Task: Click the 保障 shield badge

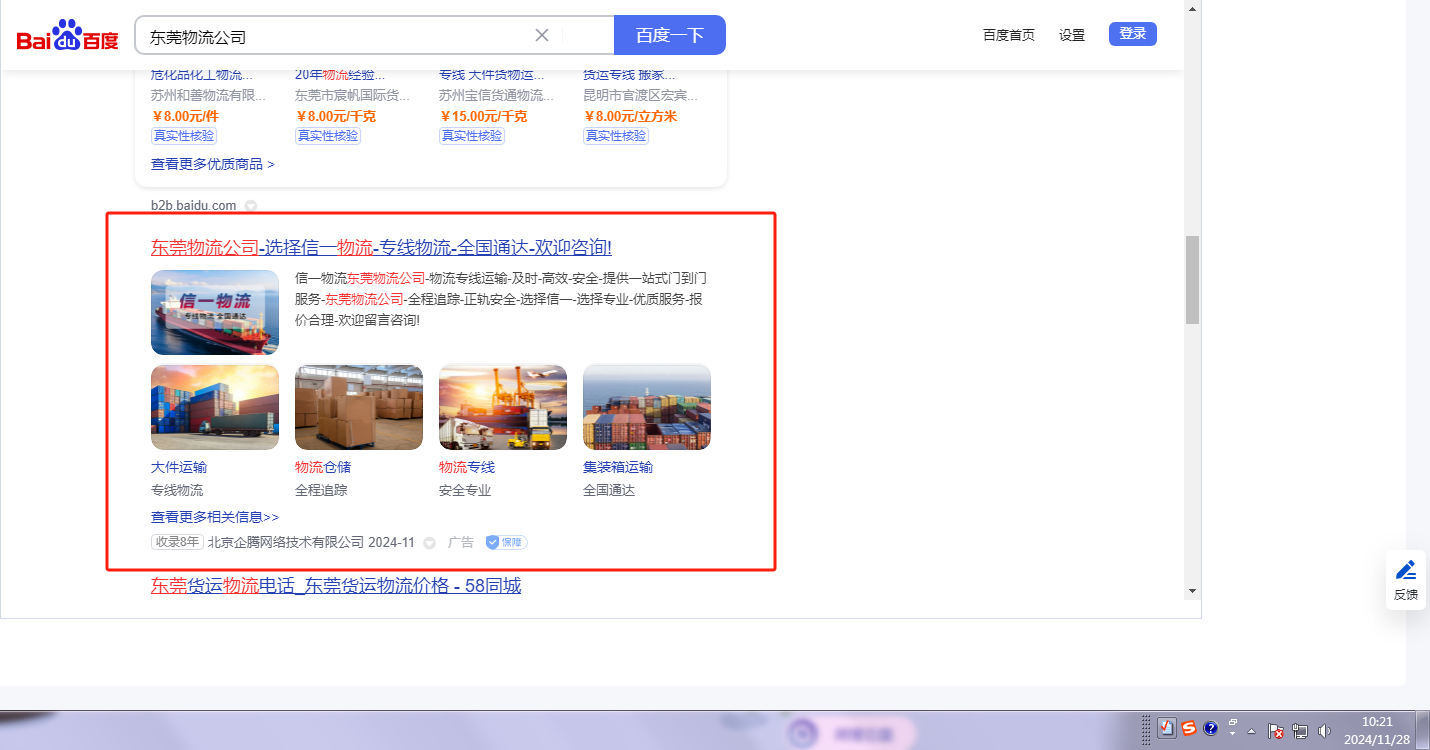Action: click(x=506, y=542)
